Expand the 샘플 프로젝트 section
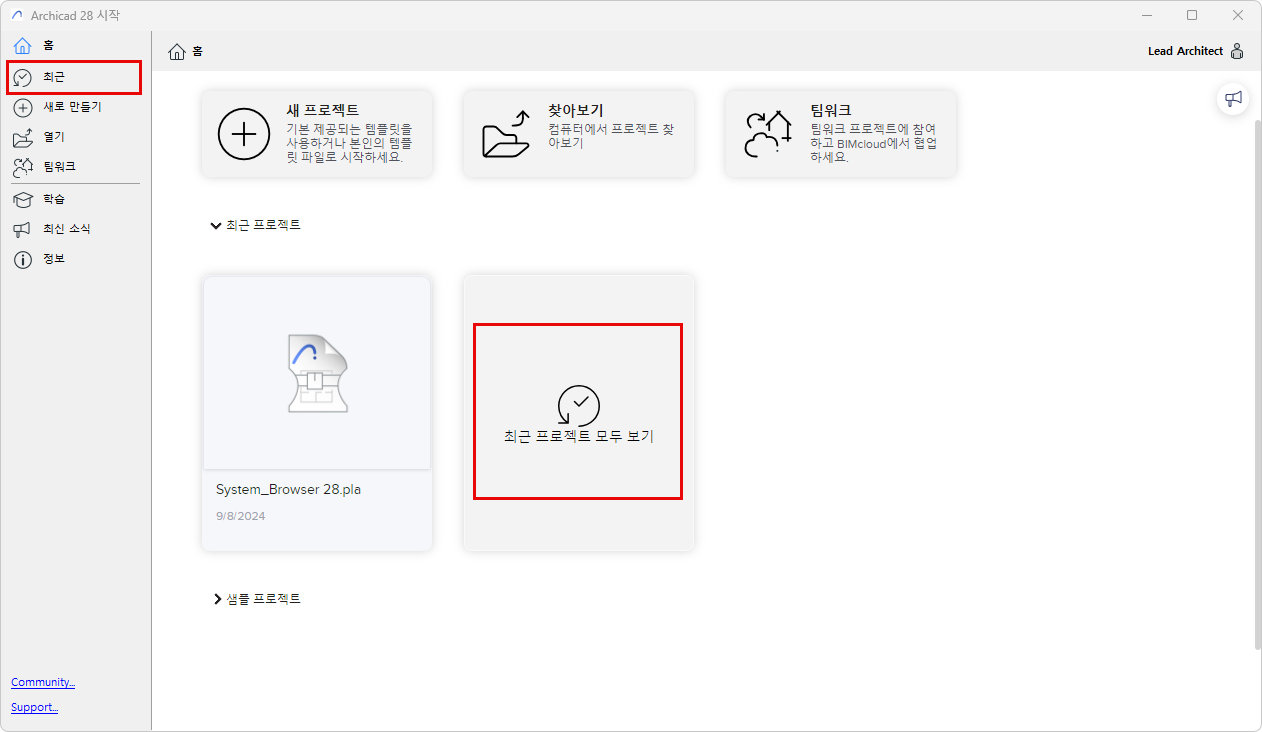The image size is (1262, 732). (x=217, y=599)
